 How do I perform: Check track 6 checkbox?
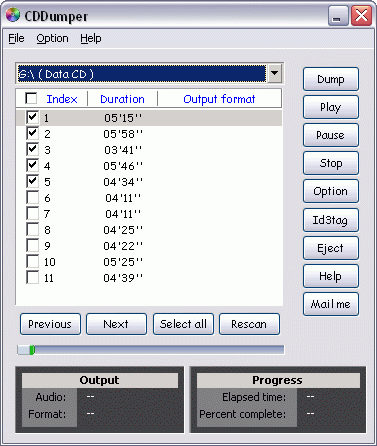click(32, 197)
